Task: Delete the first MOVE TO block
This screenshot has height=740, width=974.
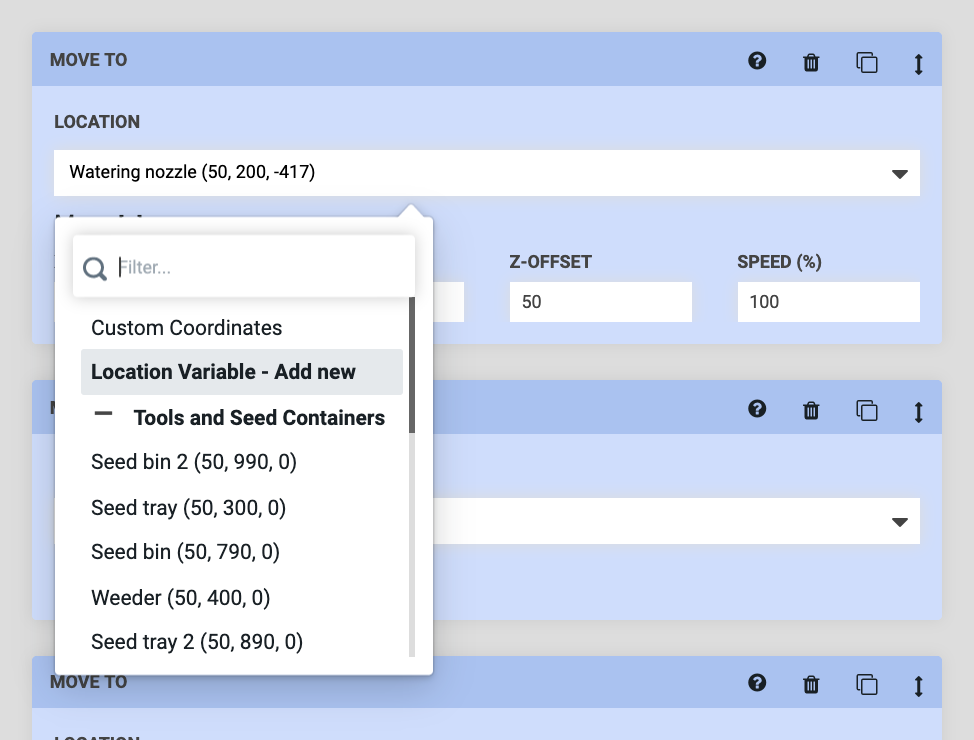Action: (x=810, y=61)
